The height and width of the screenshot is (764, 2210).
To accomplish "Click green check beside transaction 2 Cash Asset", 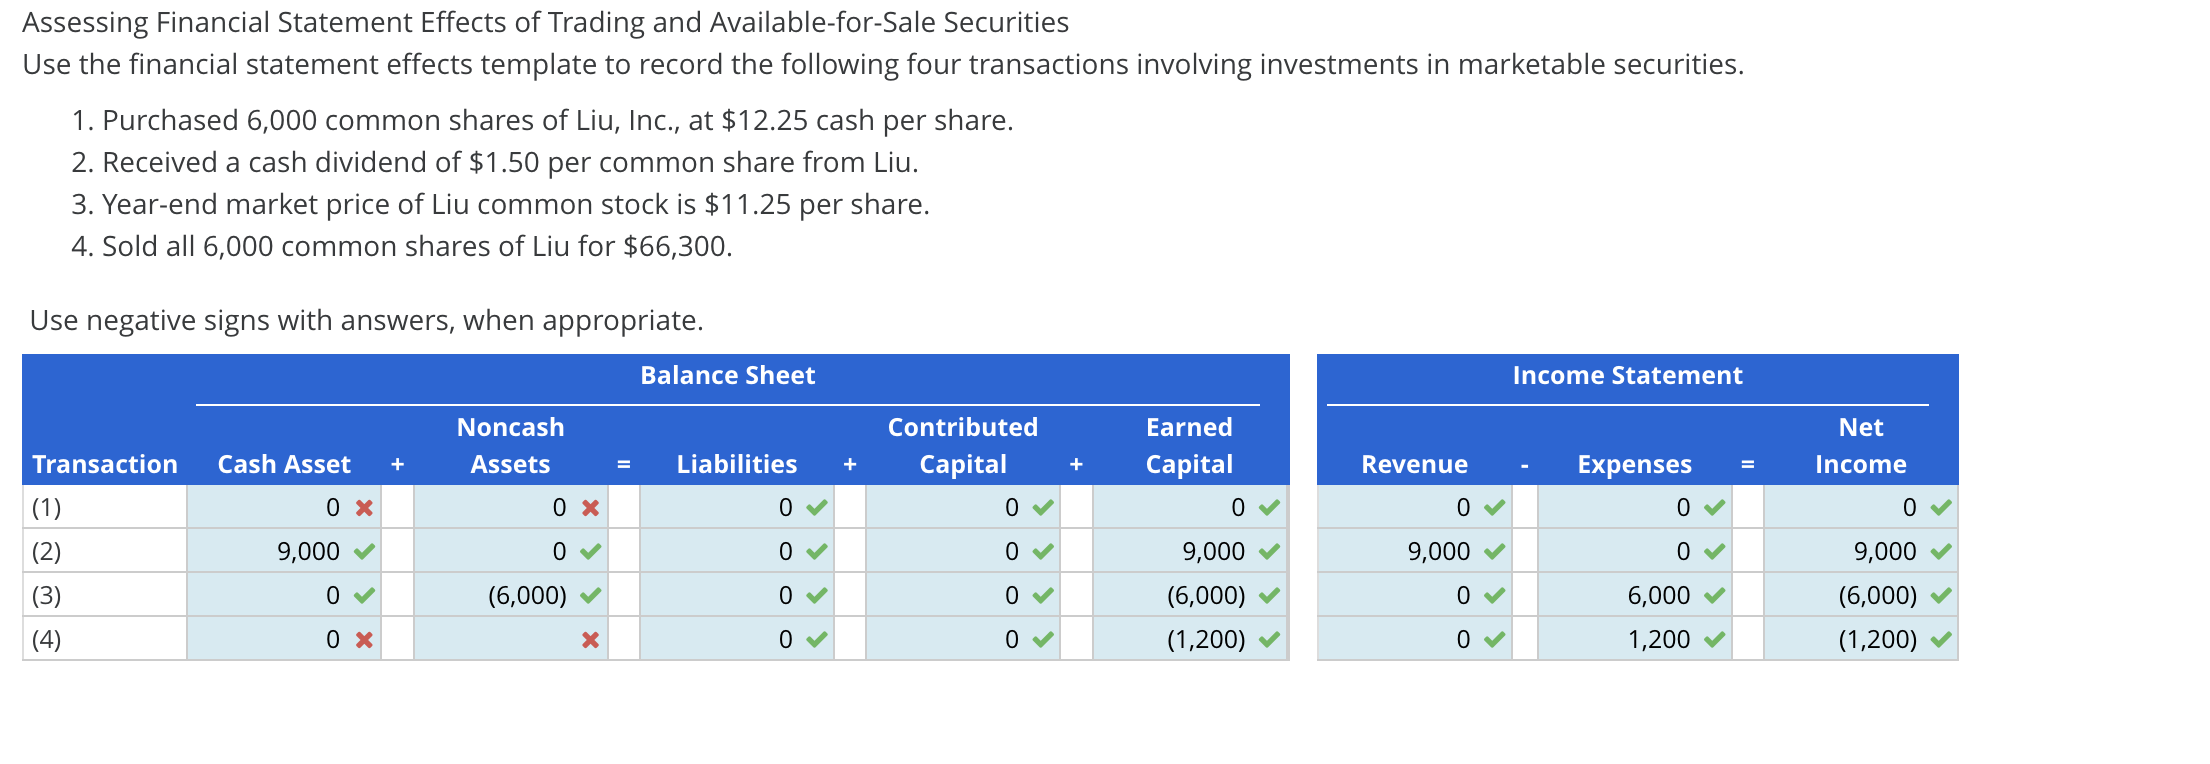I will pyautogui.click(x=364, y=552).
